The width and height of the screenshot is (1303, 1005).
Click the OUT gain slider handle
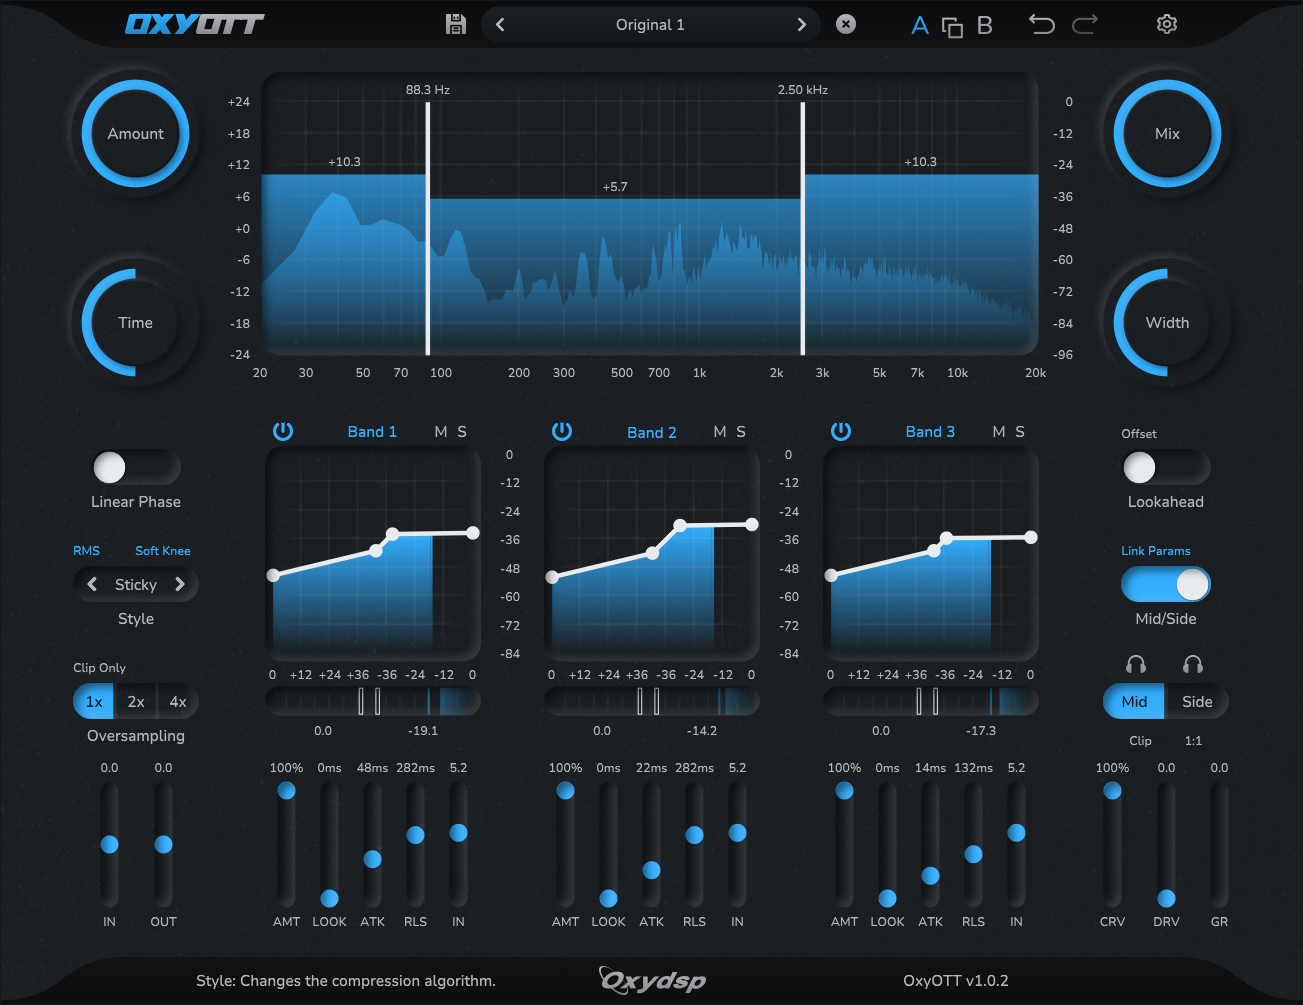point(163,845)
